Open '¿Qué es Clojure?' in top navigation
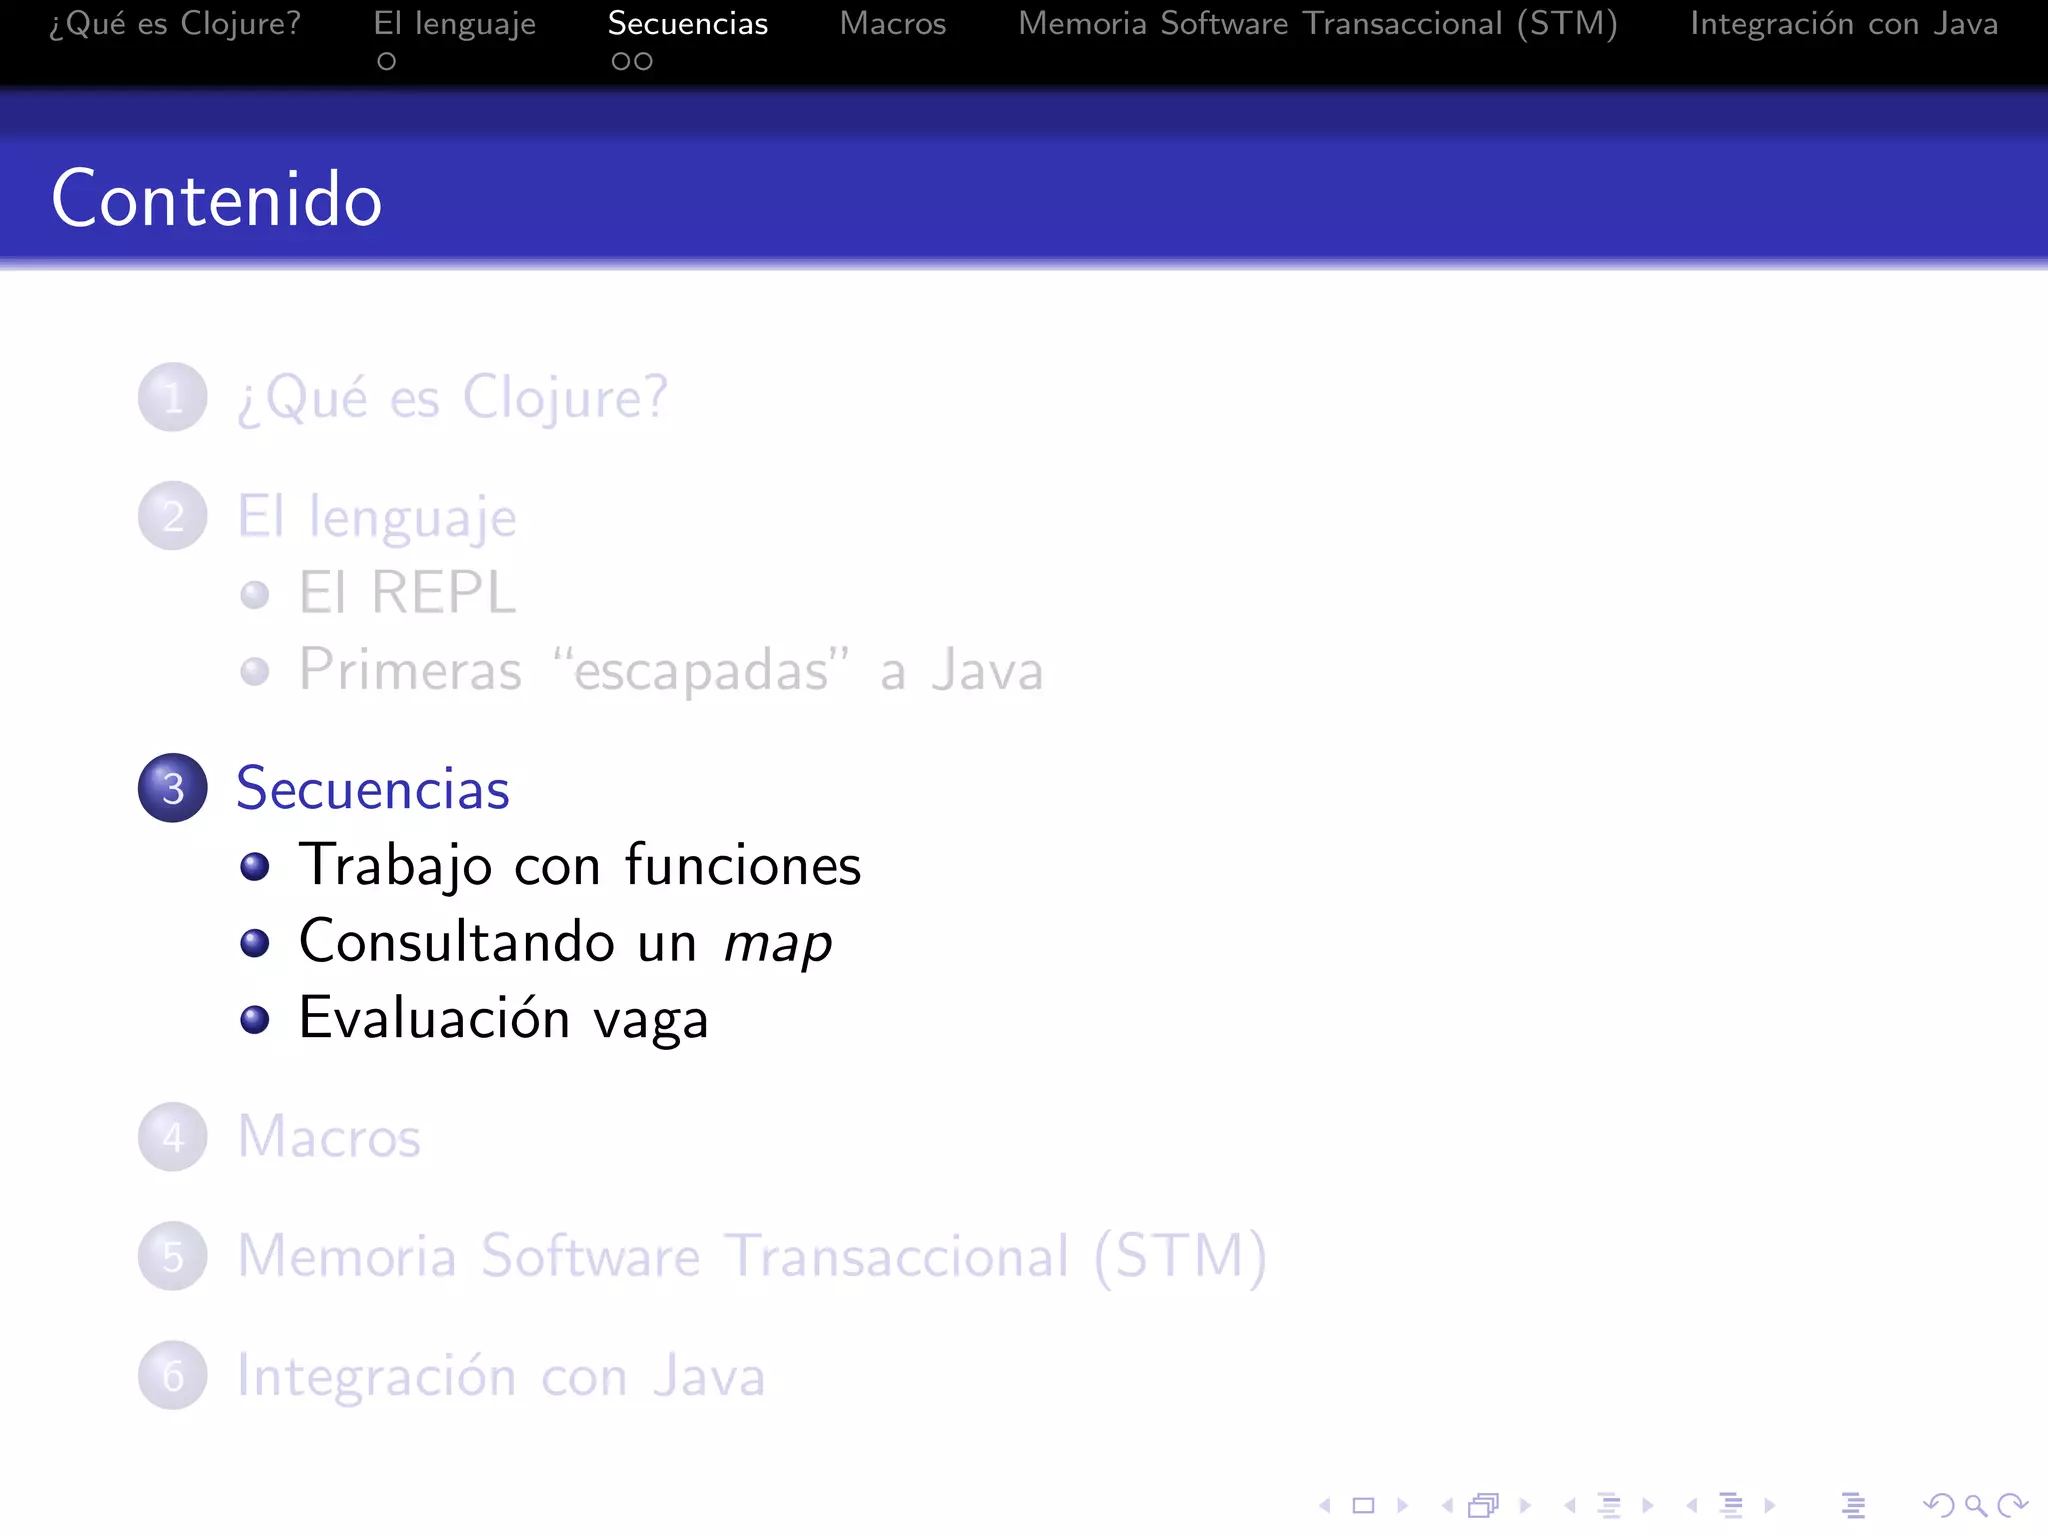 [175, 23]
